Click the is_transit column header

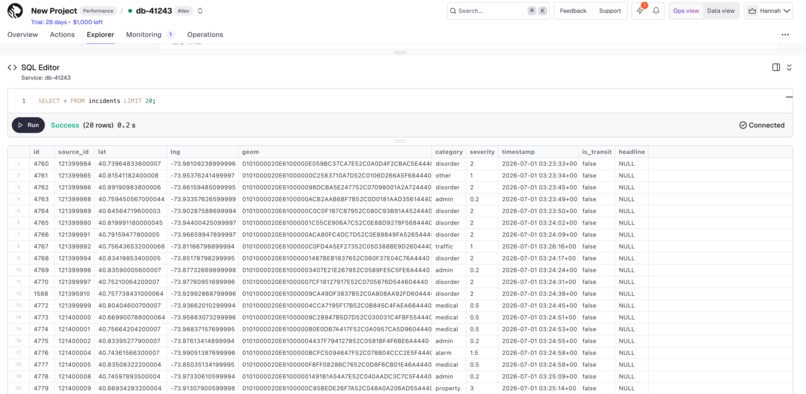click(x=597, y=152)
